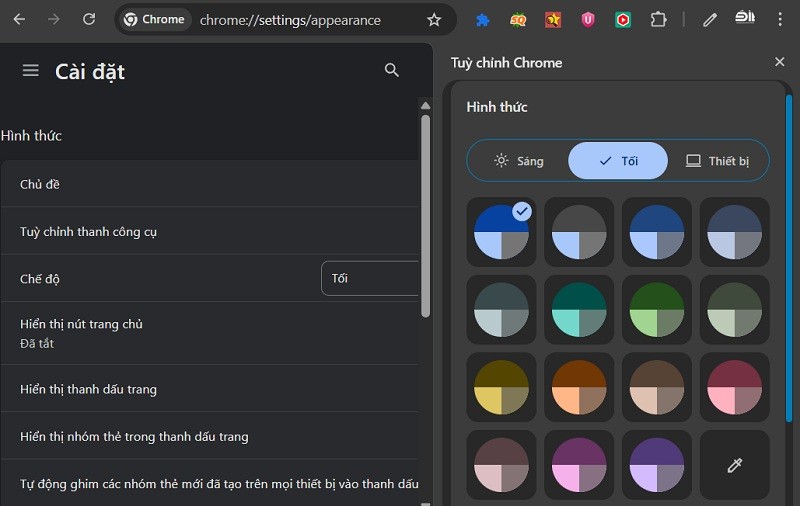
Task: Select the Sáng light mode option
Action: pos(518,161)
